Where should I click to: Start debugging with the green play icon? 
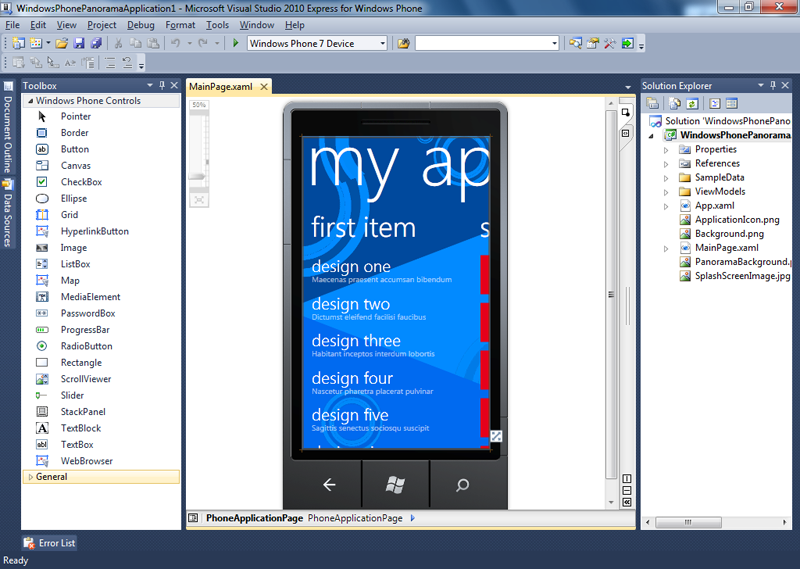pyautogui.click(x=235, y=43)
